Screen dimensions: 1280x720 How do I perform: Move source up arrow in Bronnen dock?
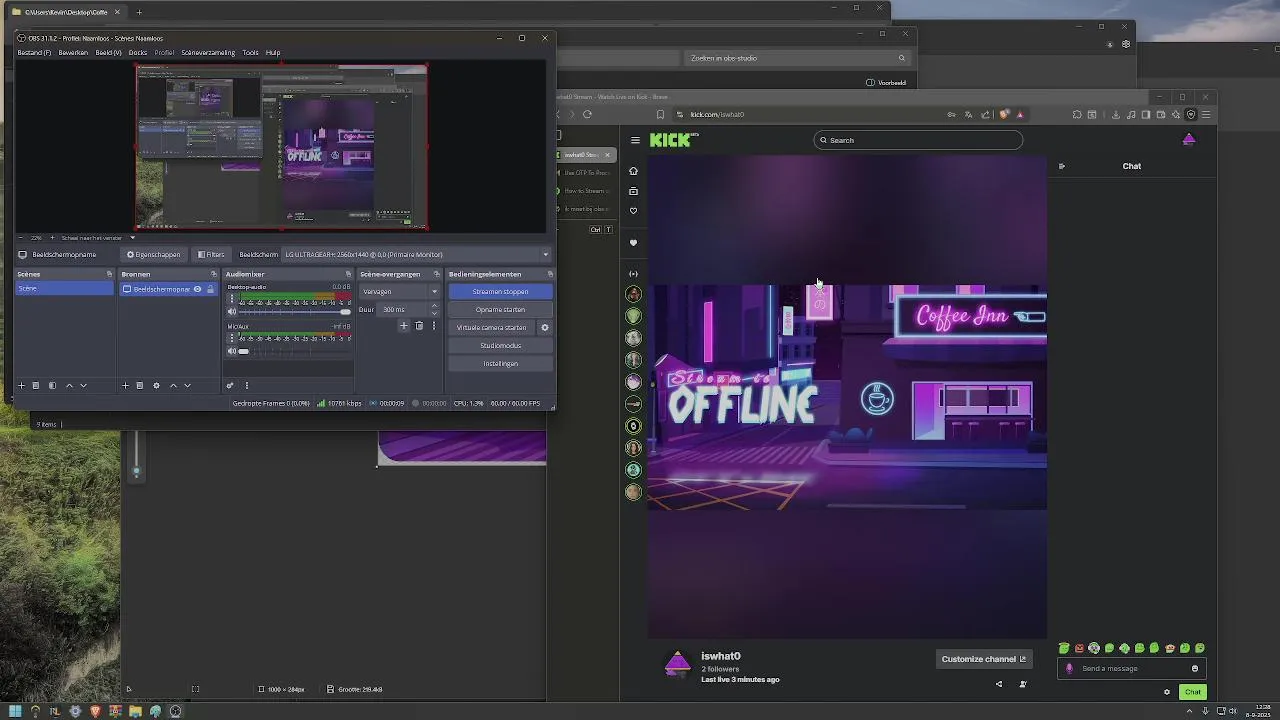point(173,385)
